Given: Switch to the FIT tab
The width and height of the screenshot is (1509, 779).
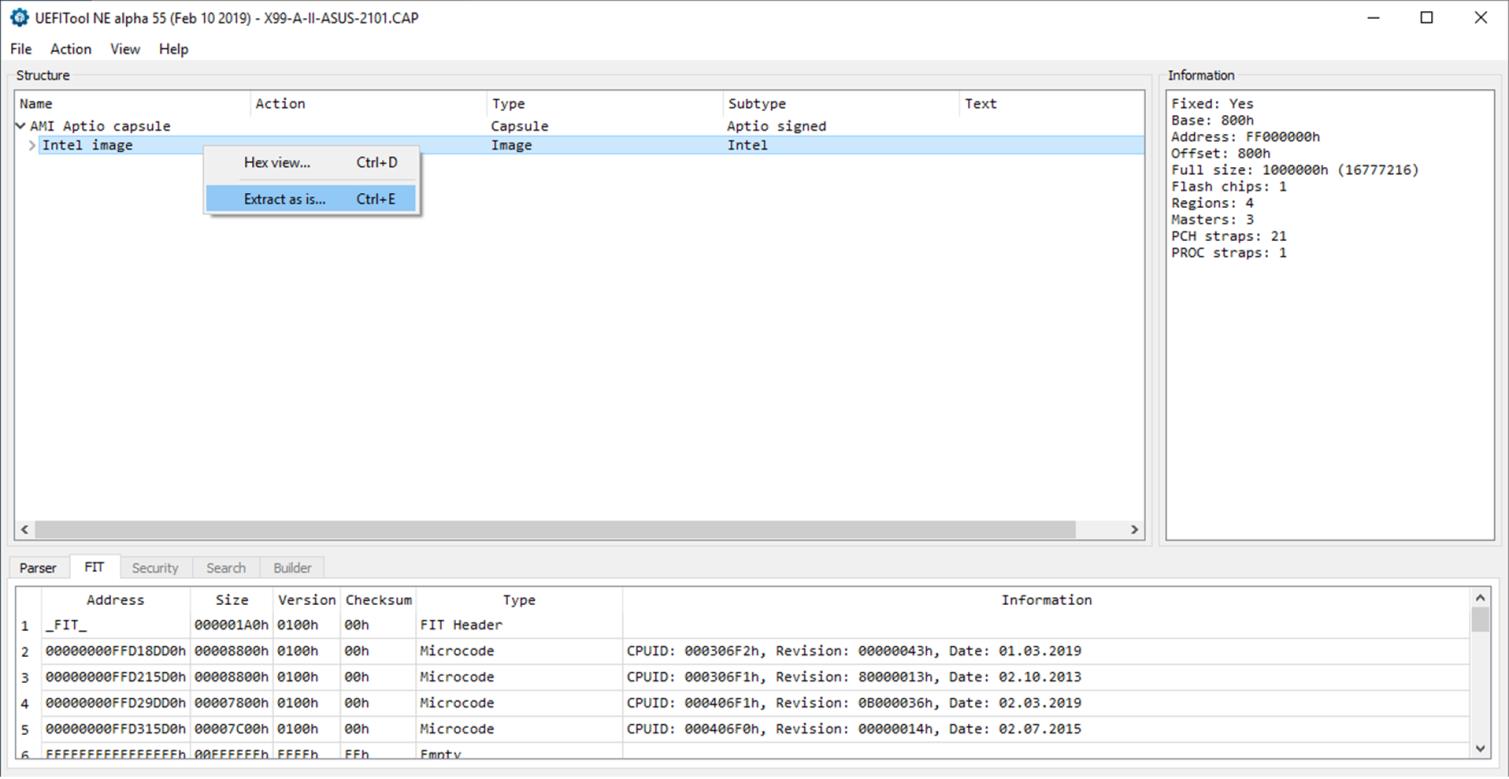Looking at the screenshot, I should coord(94,567).
